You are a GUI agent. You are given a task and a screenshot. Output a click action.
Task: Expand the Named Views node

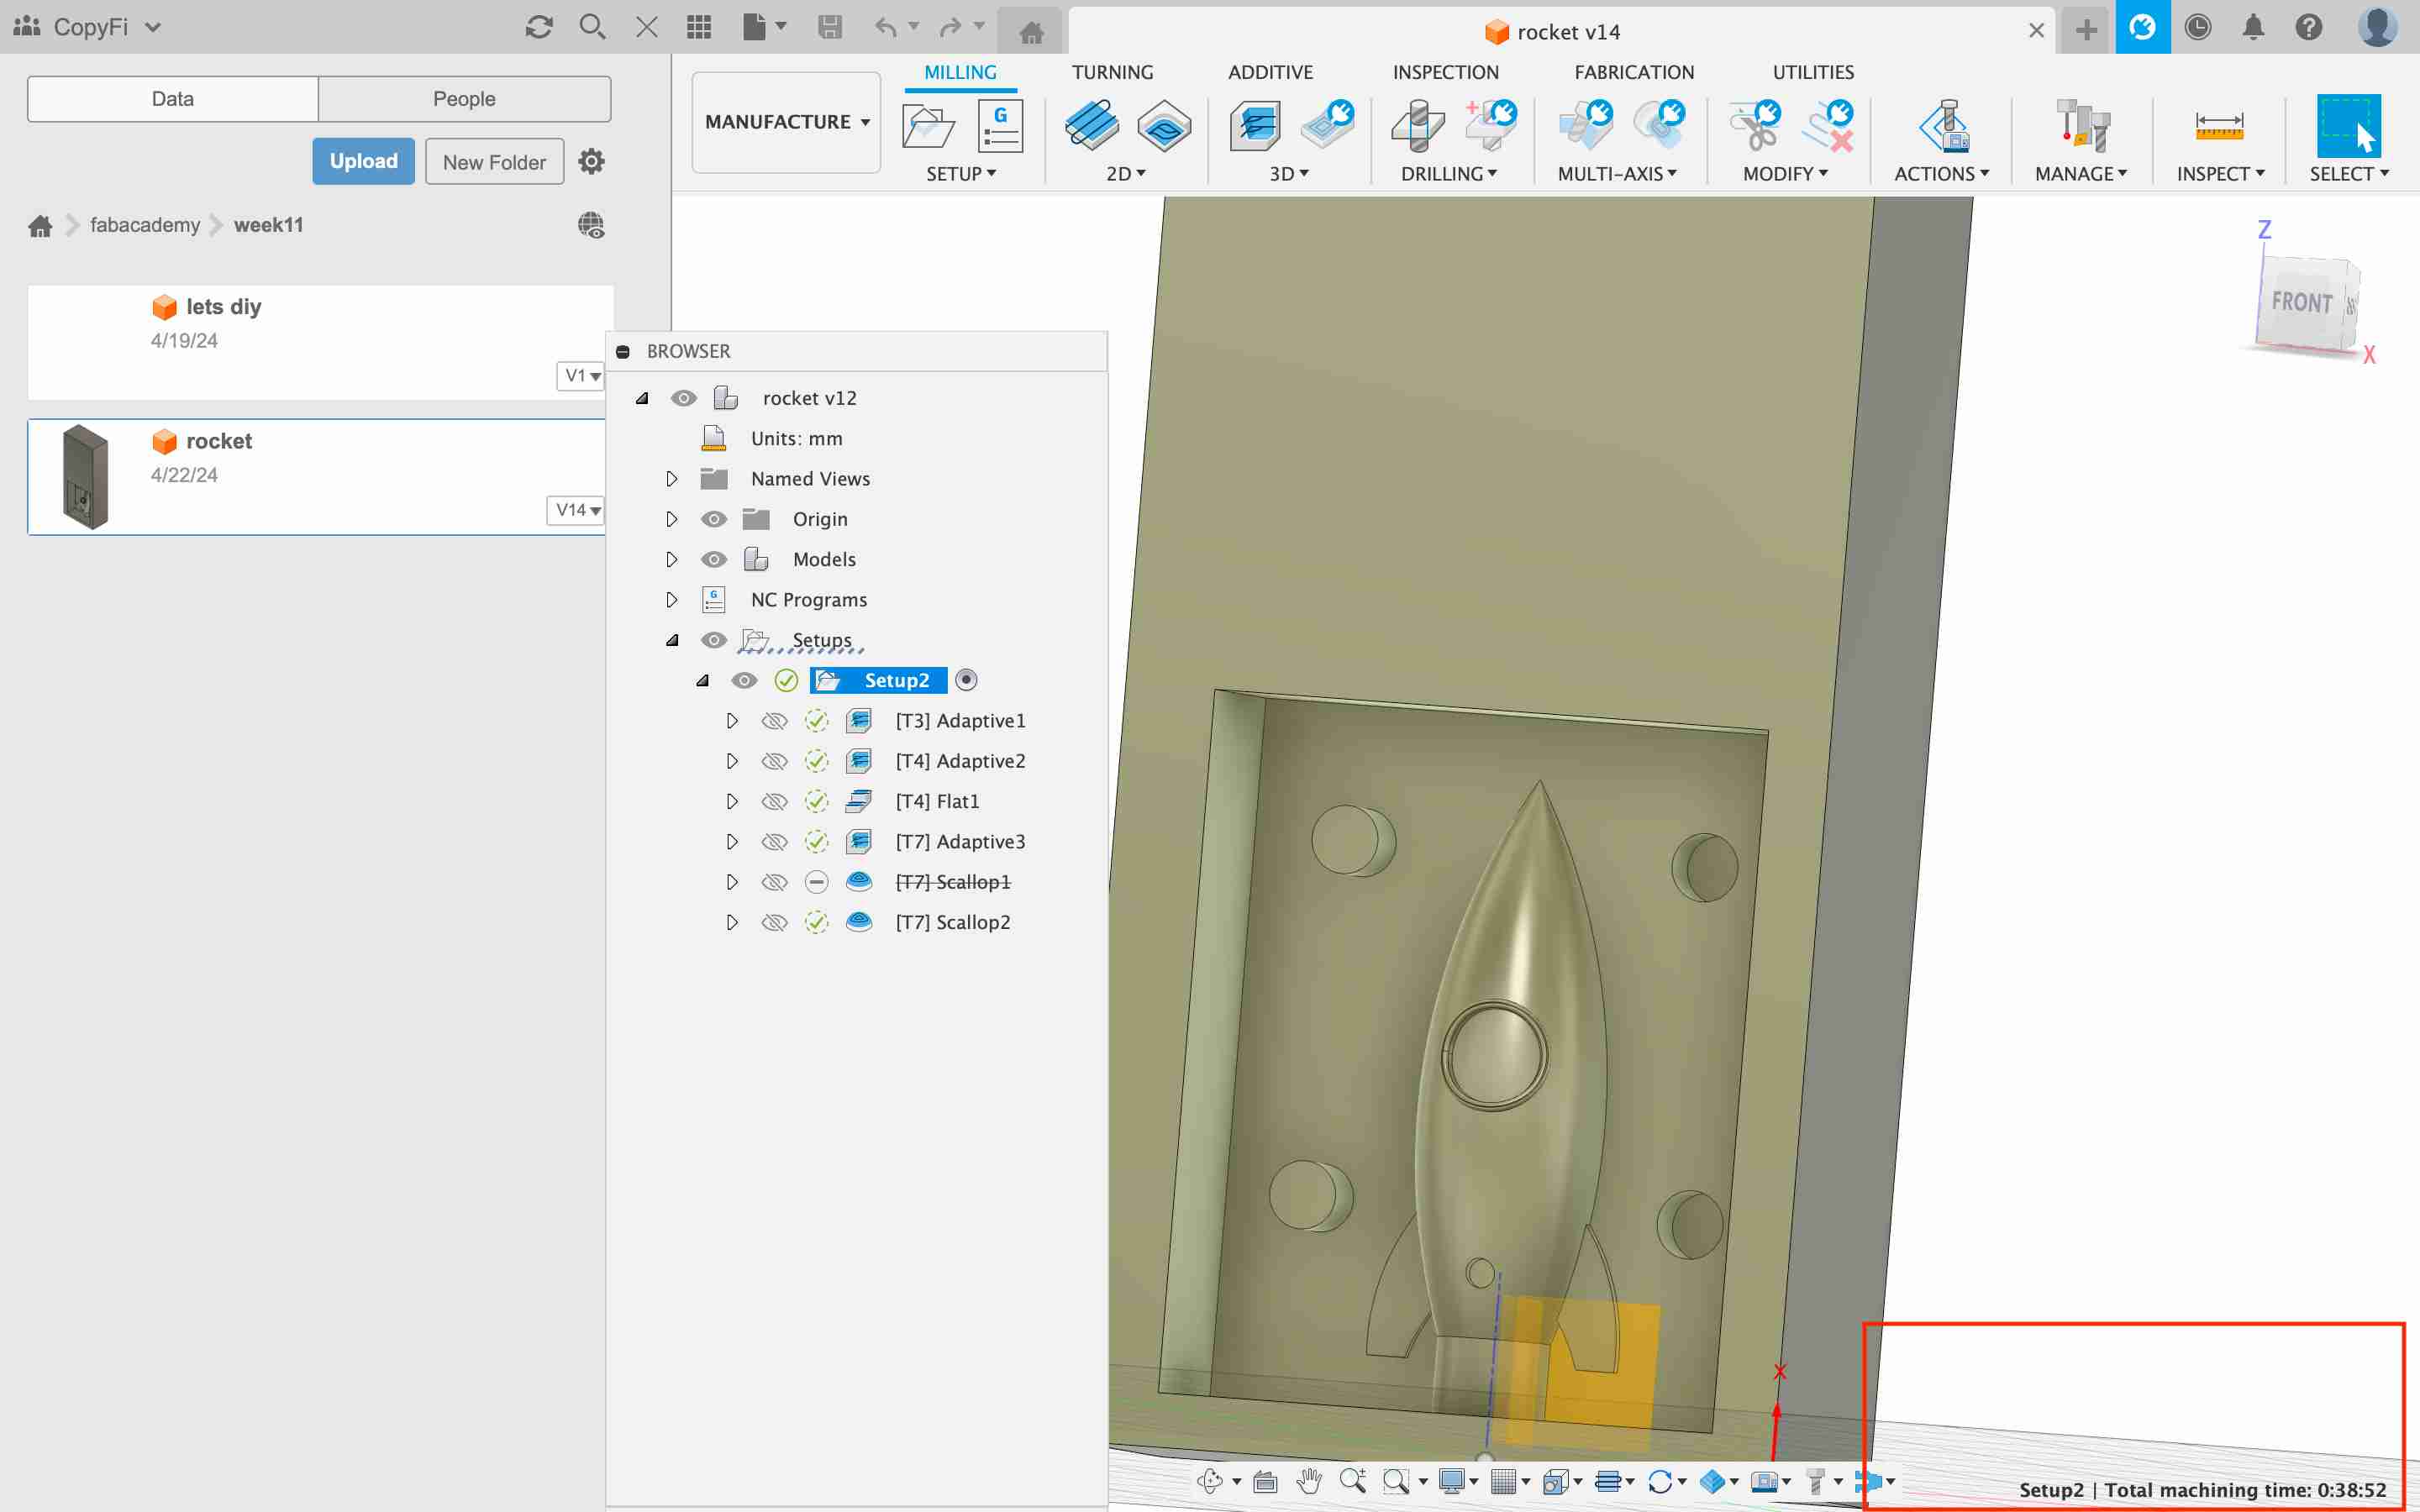672,479
